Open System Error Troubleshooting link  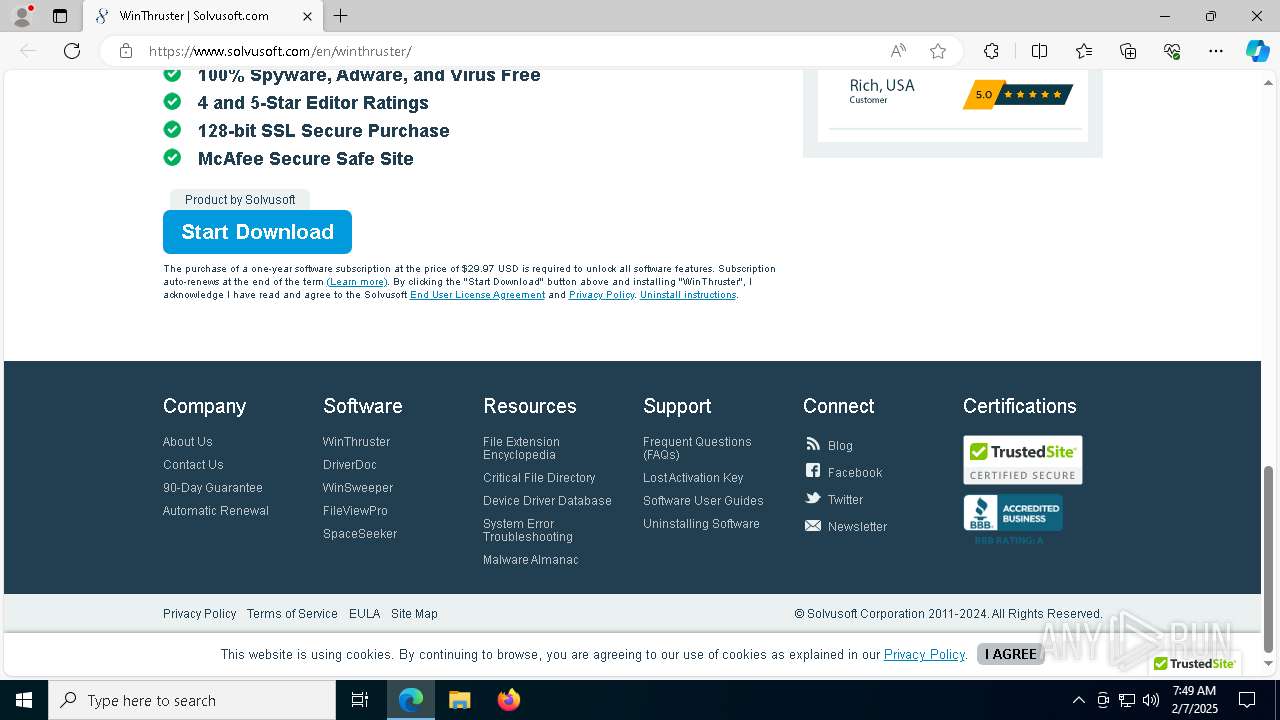[528, 530]
